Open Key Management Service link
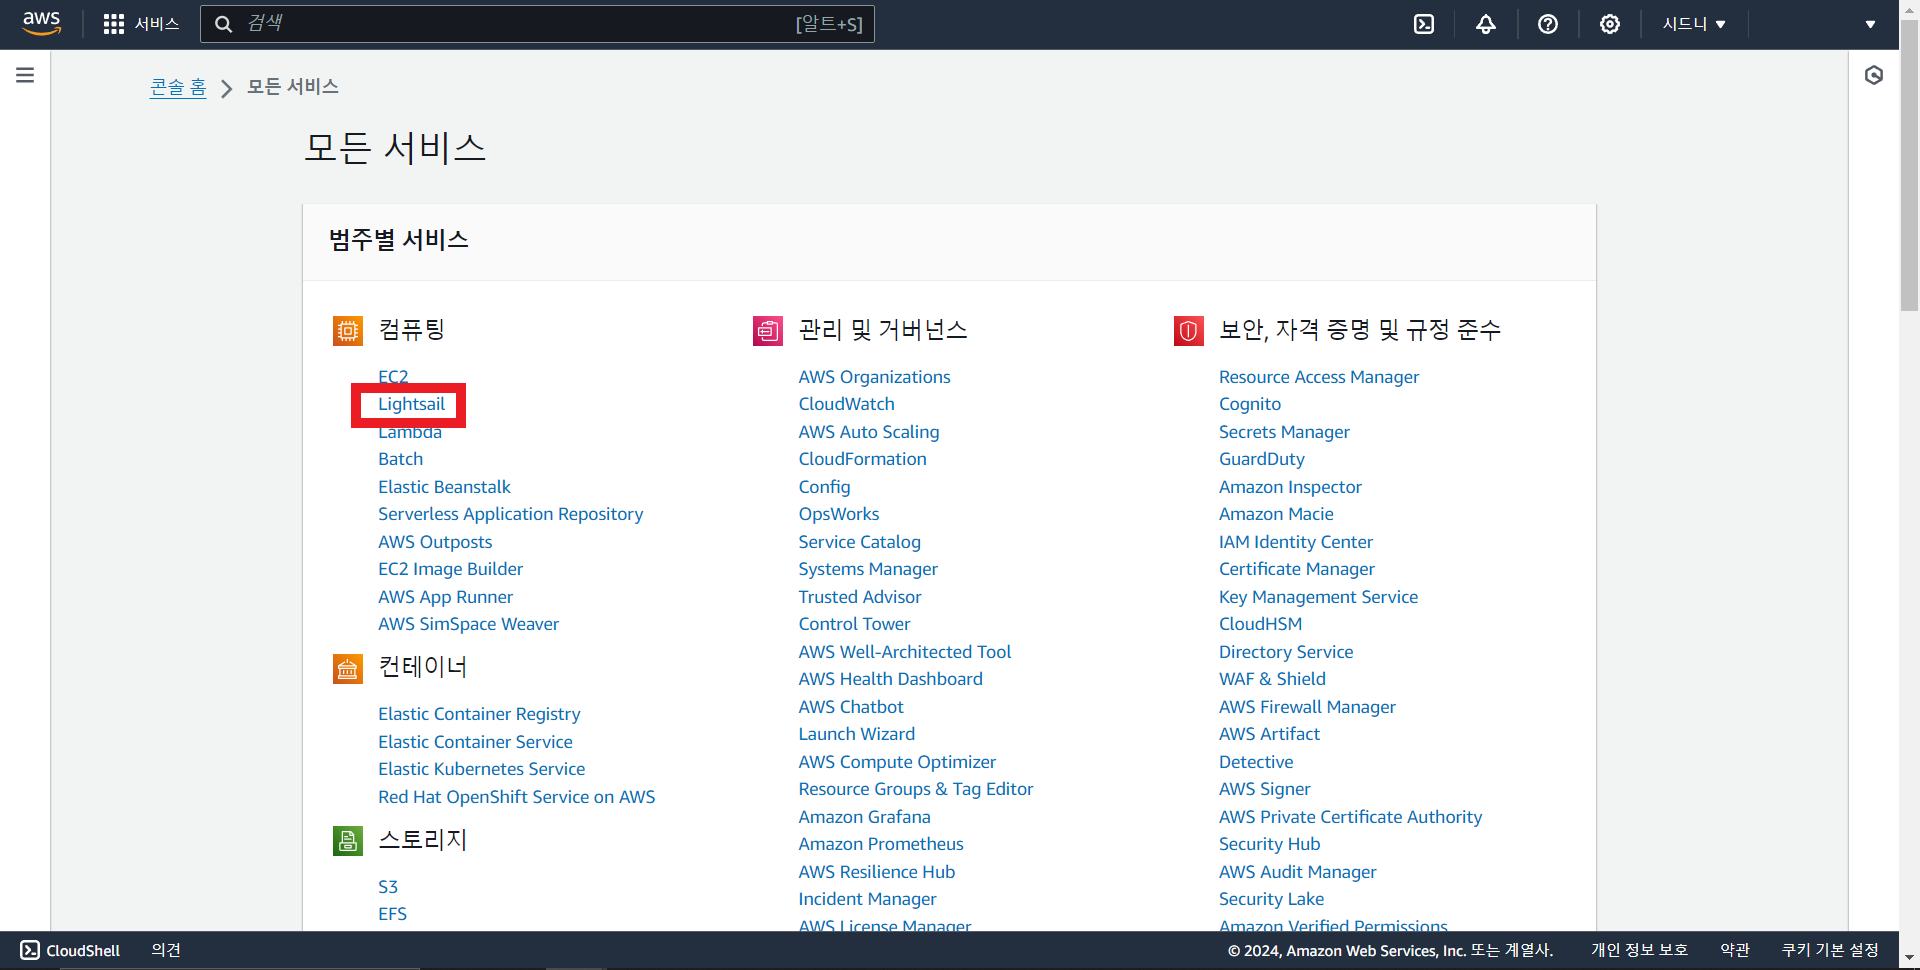Image resolution: width=1920 pixels, height=970 pixels. (1318, 597)
